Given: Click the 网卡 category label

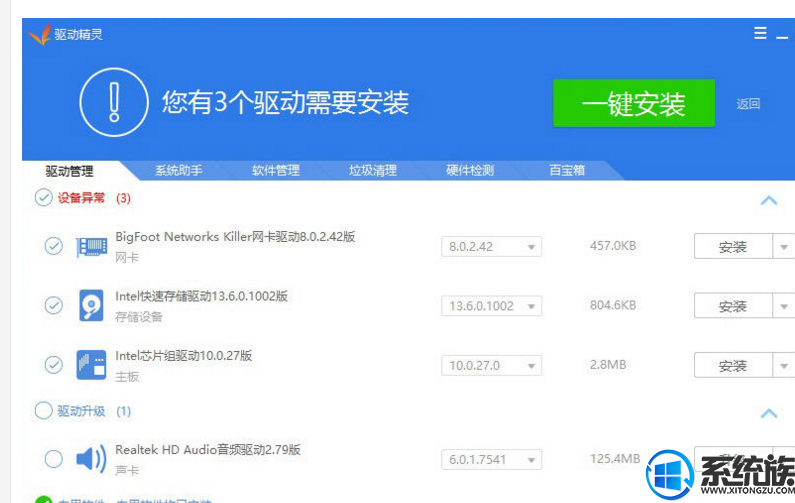Looking at the screenshot, I should tap(127, 258).
